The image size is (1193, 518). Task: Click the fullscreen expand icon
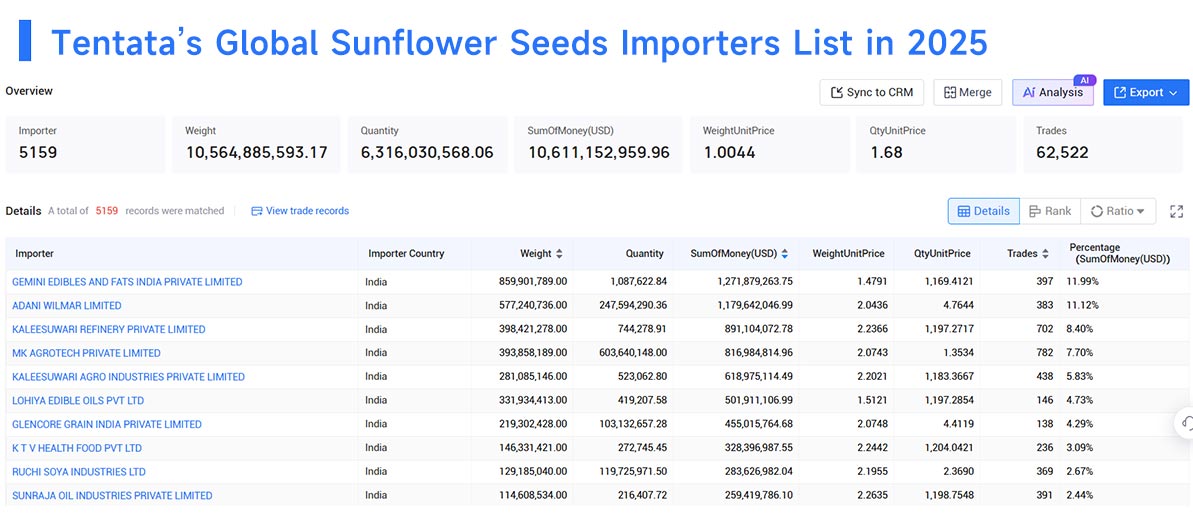pyautogui.click(x=1176, y=211)
